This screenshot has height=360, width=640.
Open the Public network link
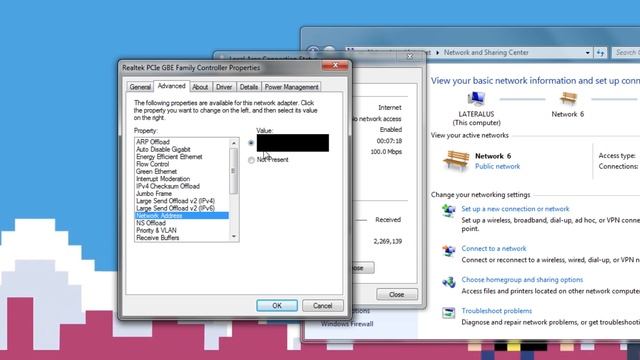tap(497, 167)
